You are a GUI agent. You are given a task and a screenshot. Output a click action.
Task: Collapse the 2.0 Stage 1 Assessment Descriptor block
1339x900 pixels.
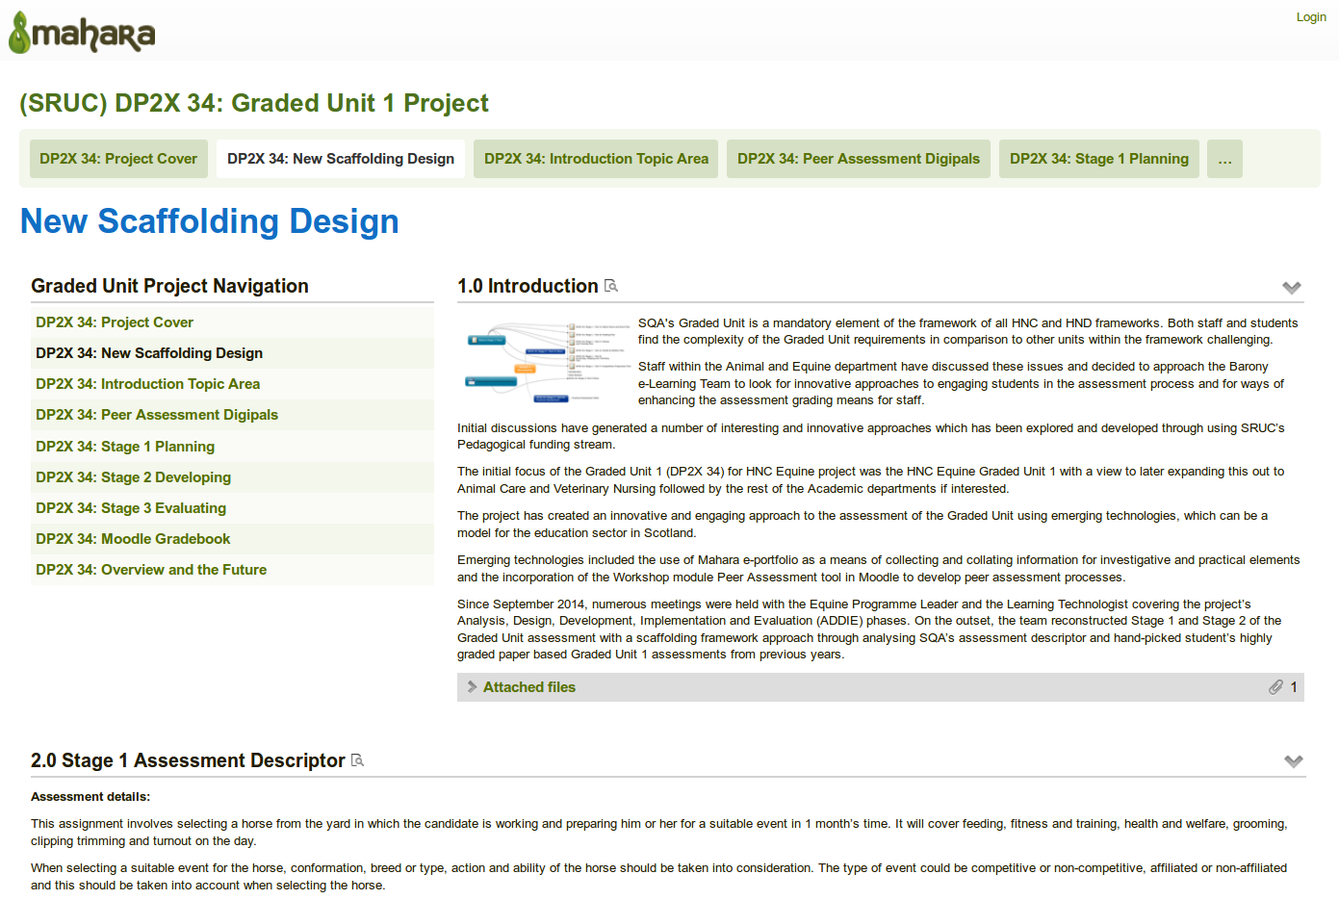1293,761
